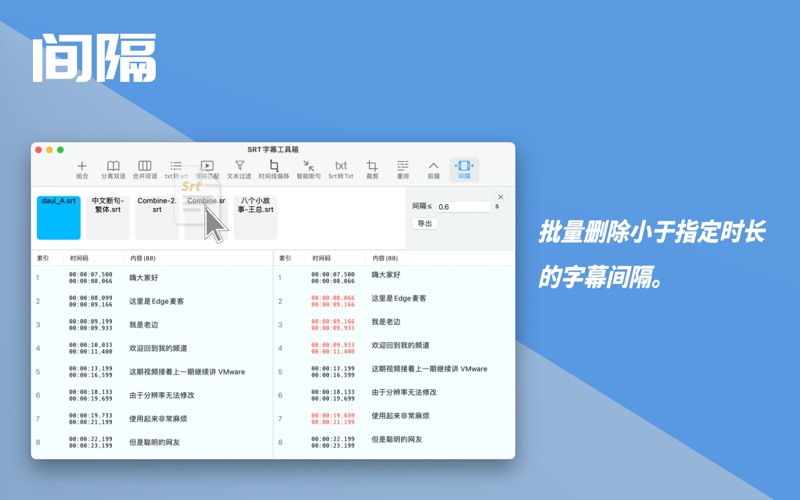Click the right pane 索引 column header
Image resolution: width=800 pixels, height=500 pixels.
(x=285, y=258)
